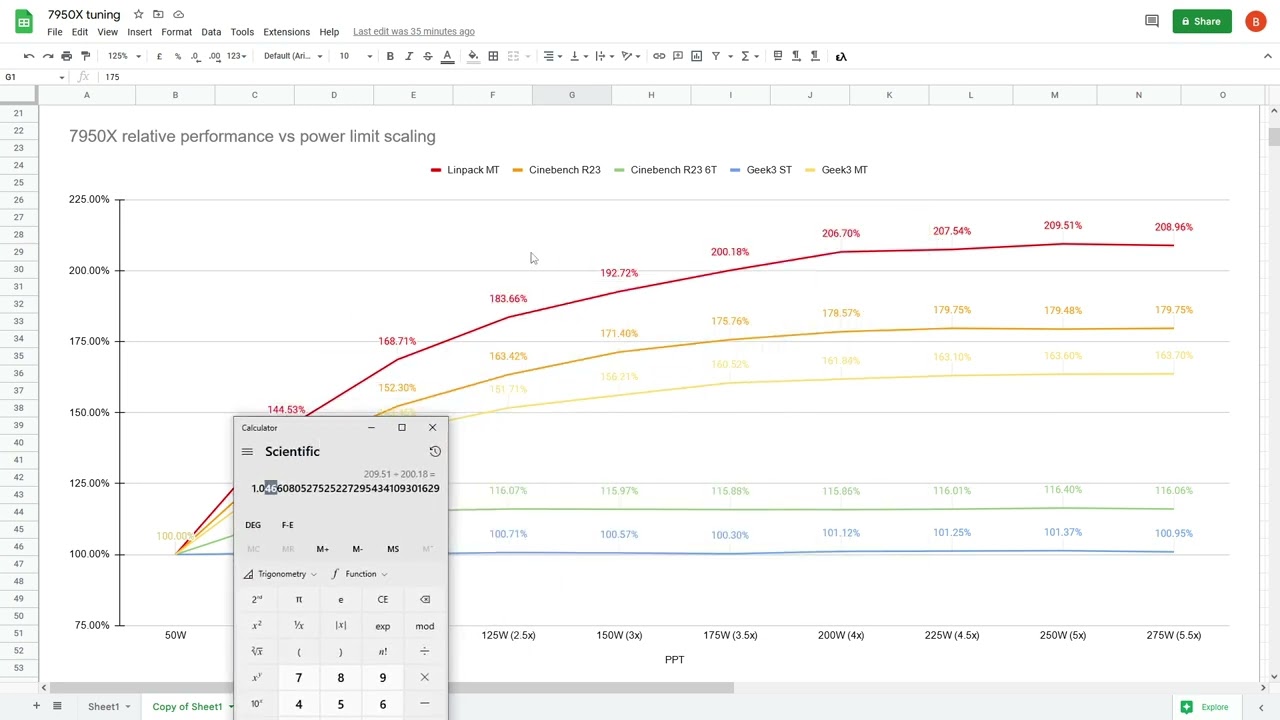
Task: Insert a comment via toolbar icon
Action: pos(678,56)
